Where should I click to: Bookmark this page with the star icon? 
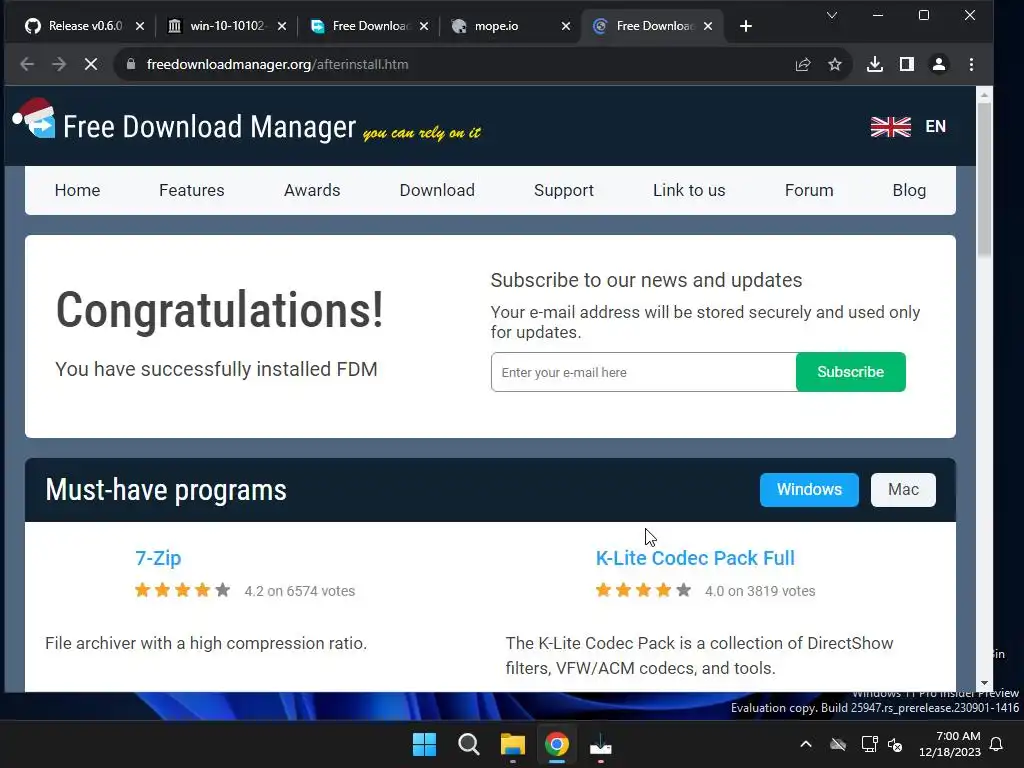(x=835, y=64)
